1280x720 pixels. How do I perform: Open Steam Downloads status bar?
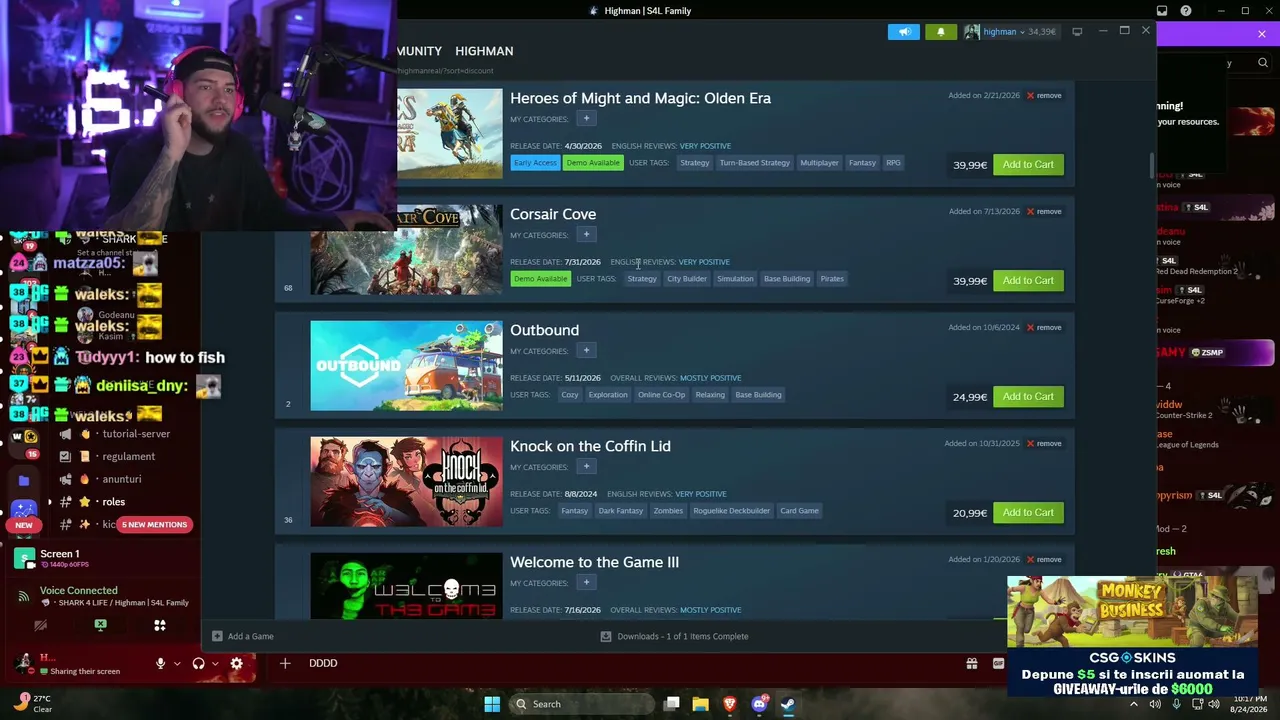coord(674,636)
